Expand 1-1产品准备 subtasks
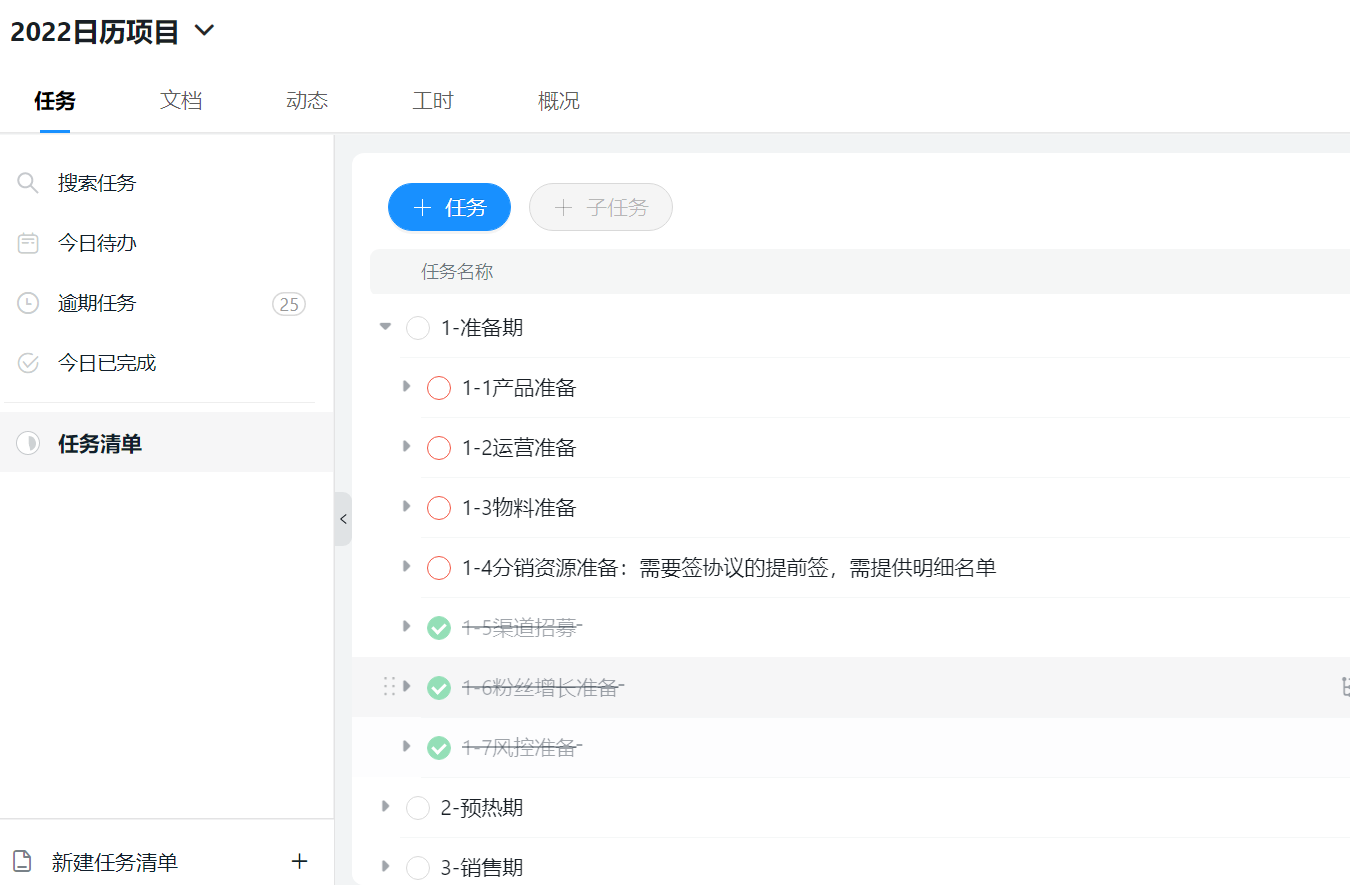Screen dimensions: 1350x885 click(406, 386)
